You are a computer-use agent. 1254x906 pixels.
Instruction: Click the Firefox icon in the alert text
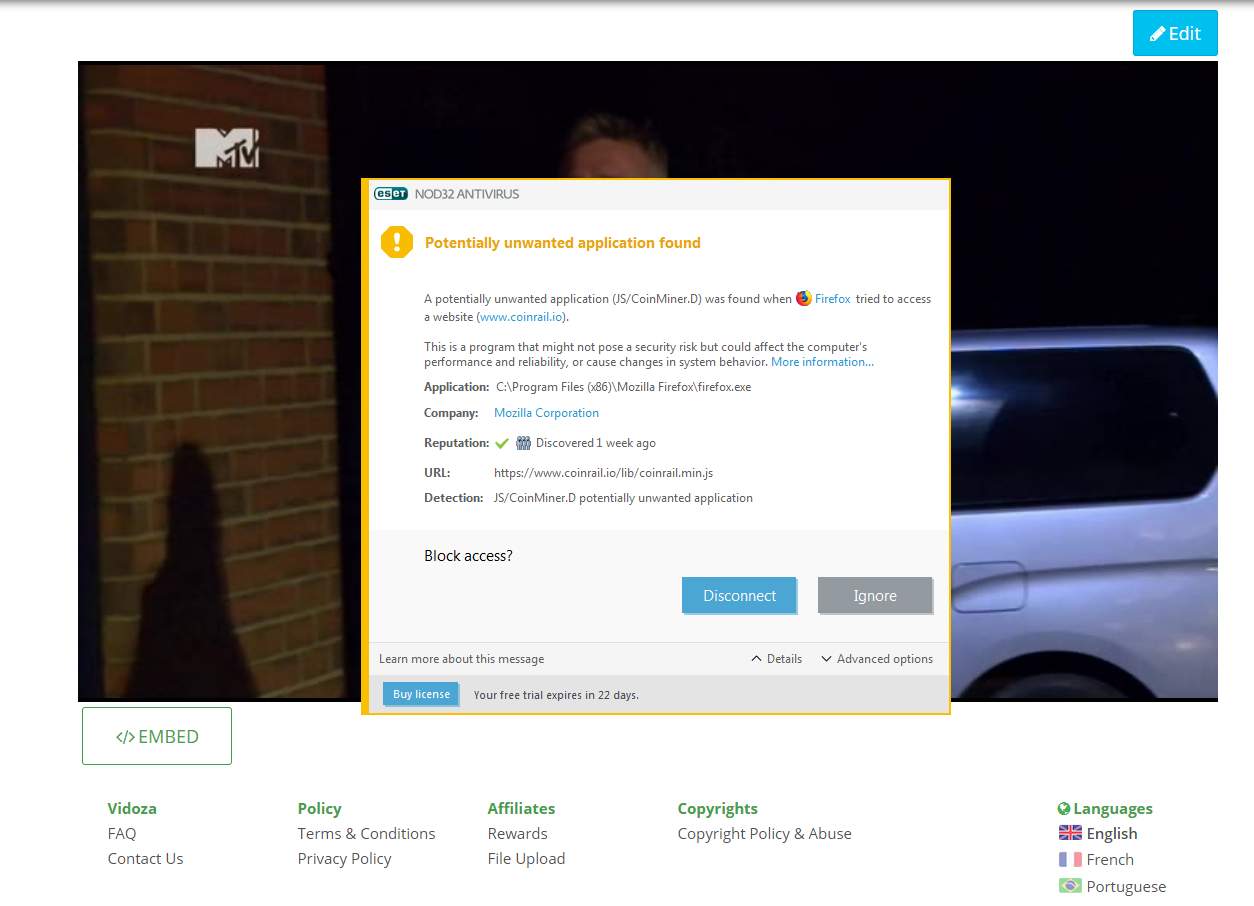(804, 298)
